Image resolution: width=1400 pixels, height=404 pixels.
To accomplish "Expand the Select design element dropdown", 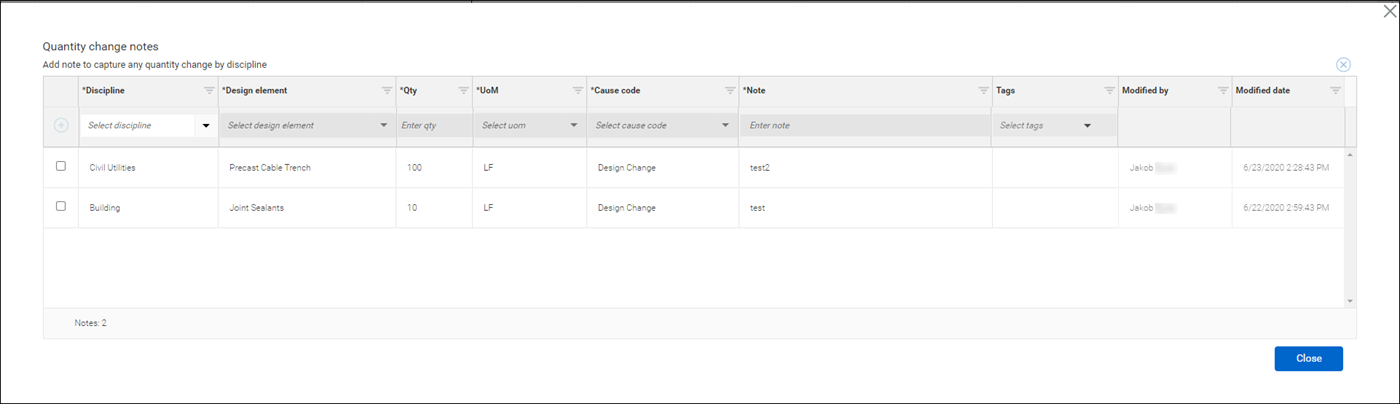I will coord(384,126).
